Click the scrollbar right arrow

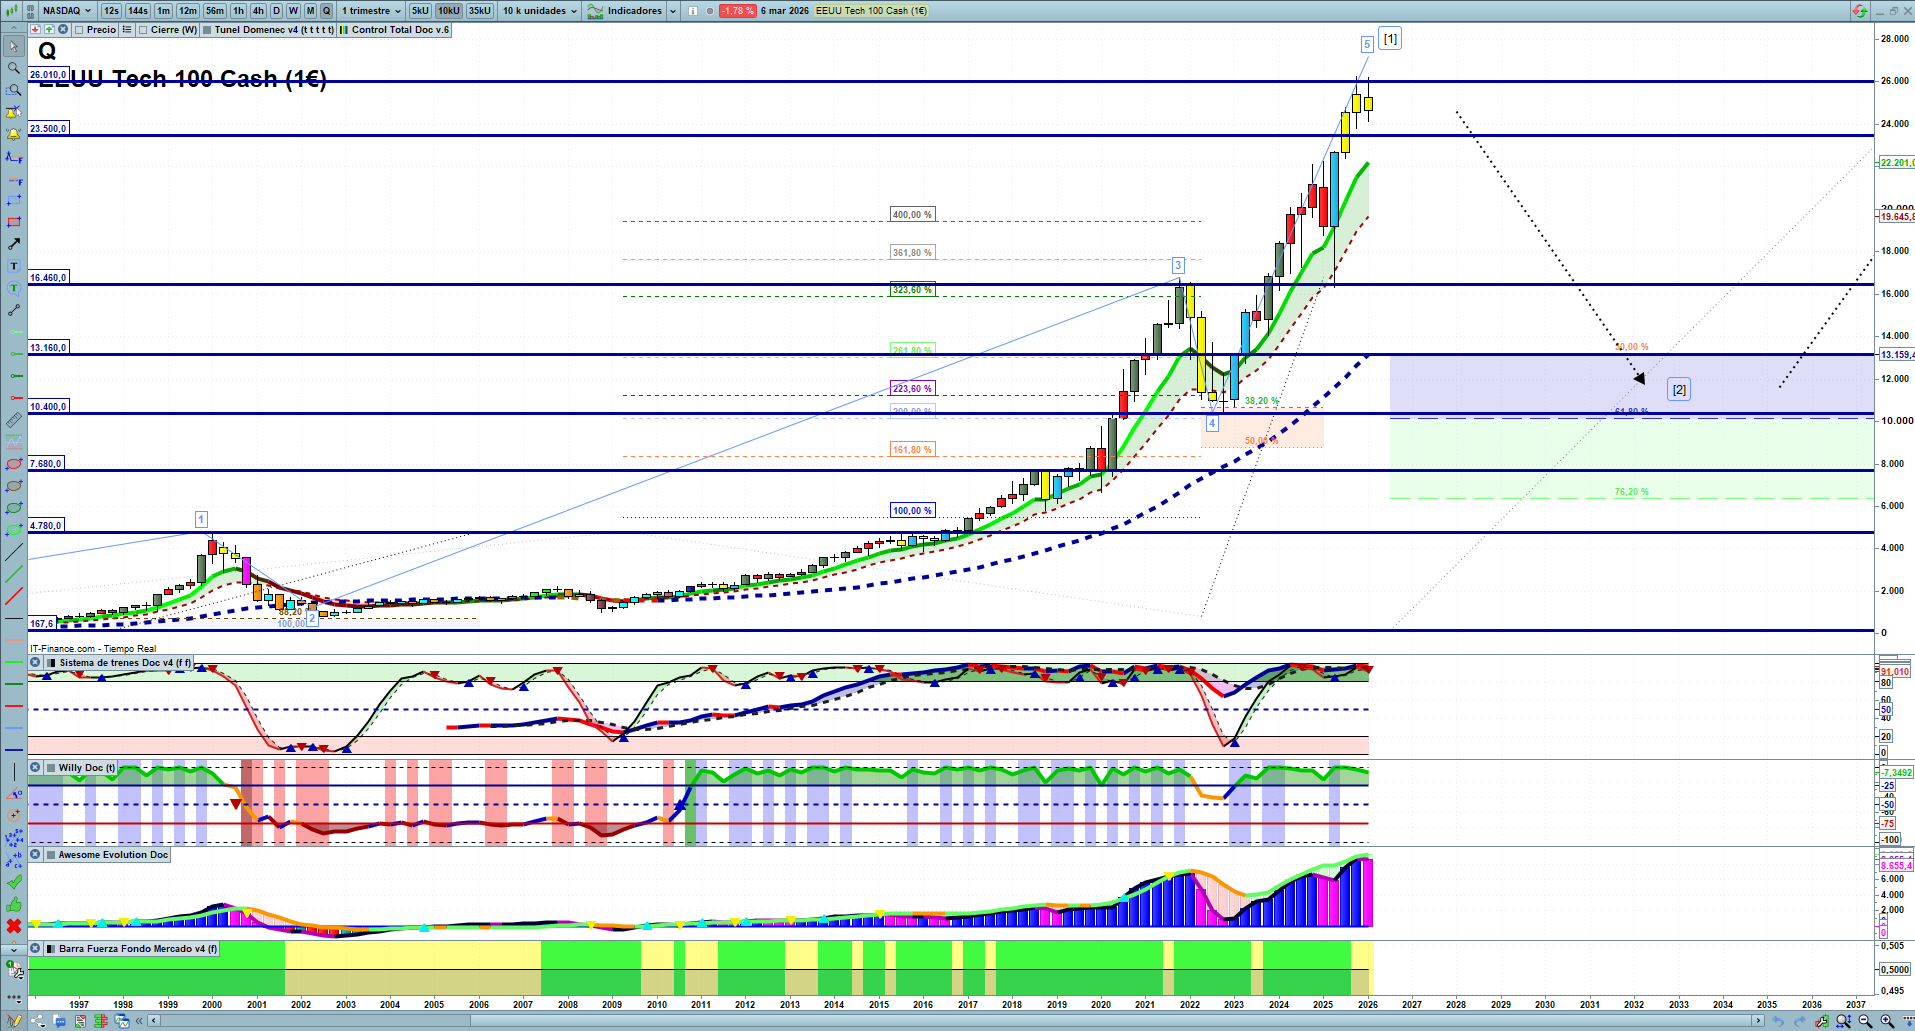[1760, 1021]
